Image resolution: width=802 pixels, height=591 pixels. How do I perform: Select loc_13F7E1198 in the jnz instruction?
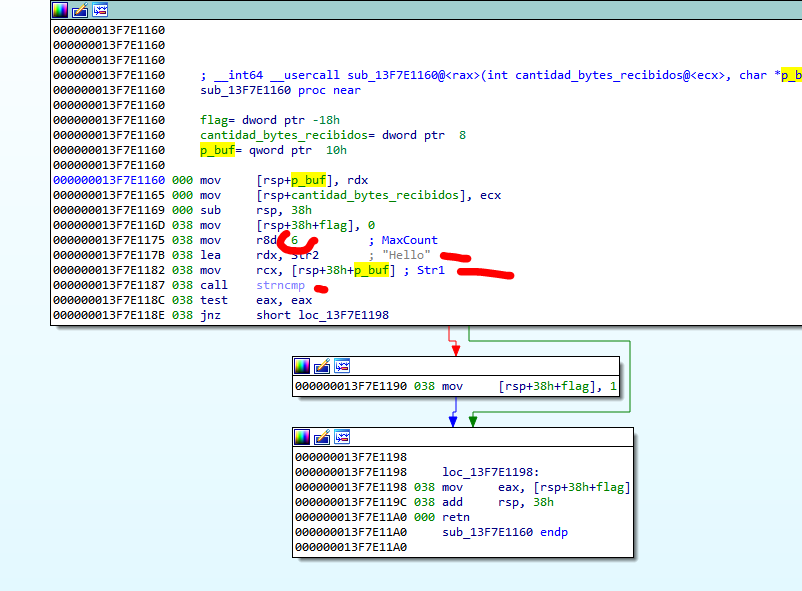point(337,315)
